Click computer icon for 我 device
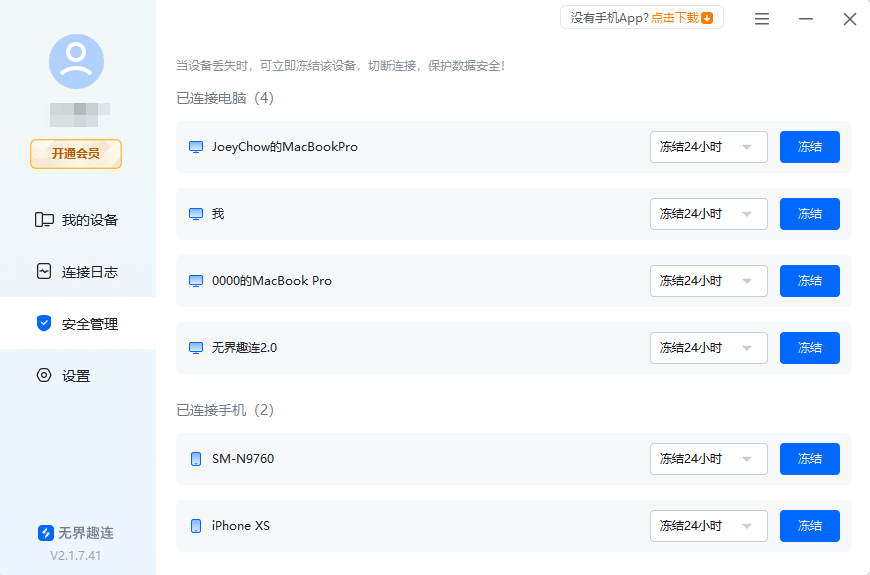The image size is (870, 575). pos(196,214)
